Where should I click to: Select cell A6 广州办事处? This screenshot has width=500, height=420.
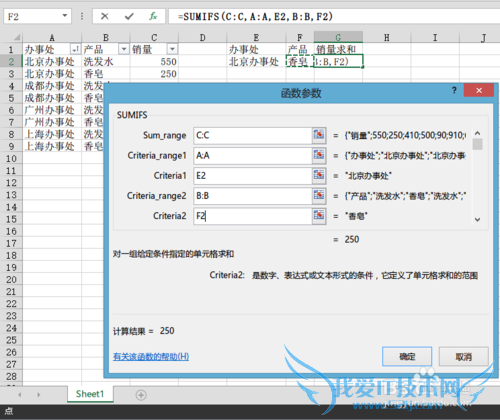tap(52, 110)
